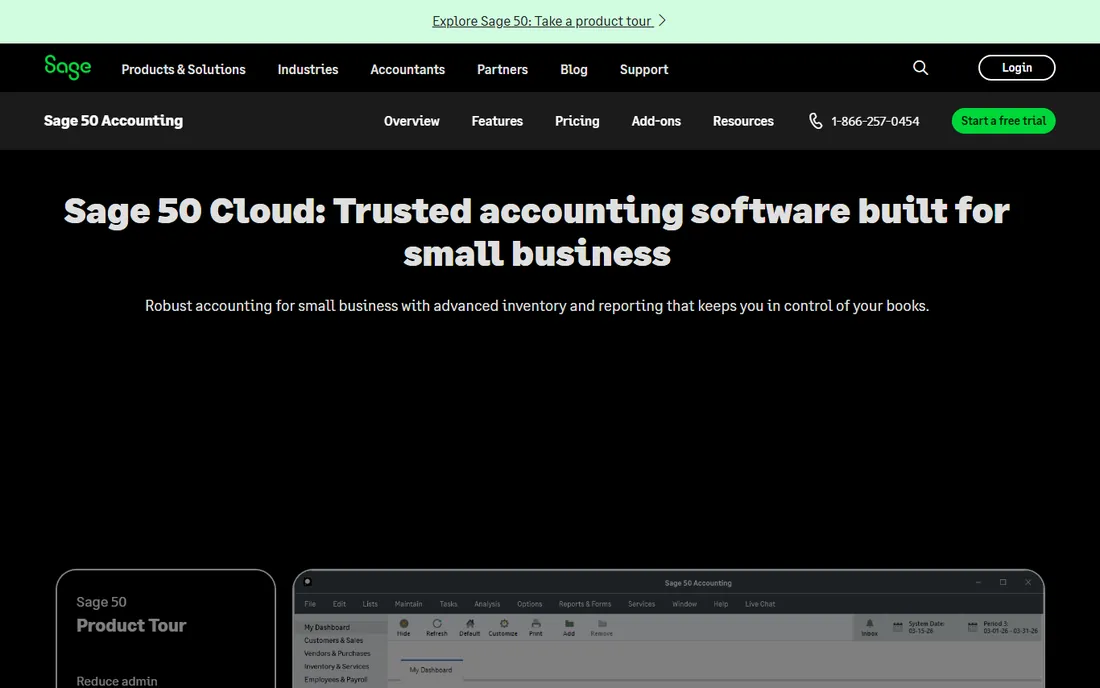
Task: Open Lists menu in Sage 50 window
Action: (x=370, y=604)
